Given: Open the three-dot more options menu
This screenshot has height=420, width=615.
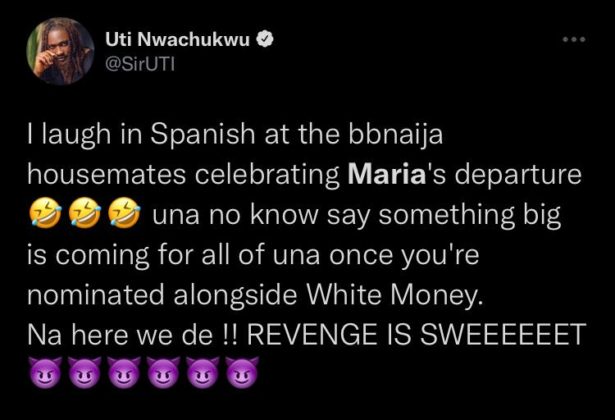Looking at the screenshot, I should coord(574,39).
